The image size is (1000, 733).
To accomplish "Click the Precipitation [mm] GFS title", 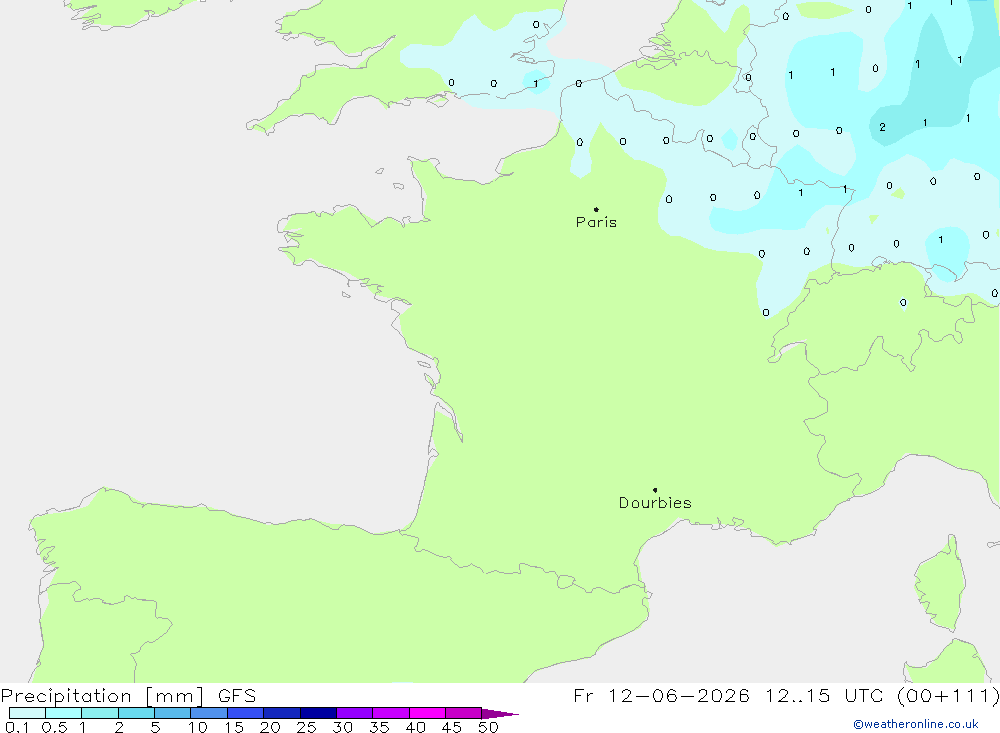I will coord(128,695).
